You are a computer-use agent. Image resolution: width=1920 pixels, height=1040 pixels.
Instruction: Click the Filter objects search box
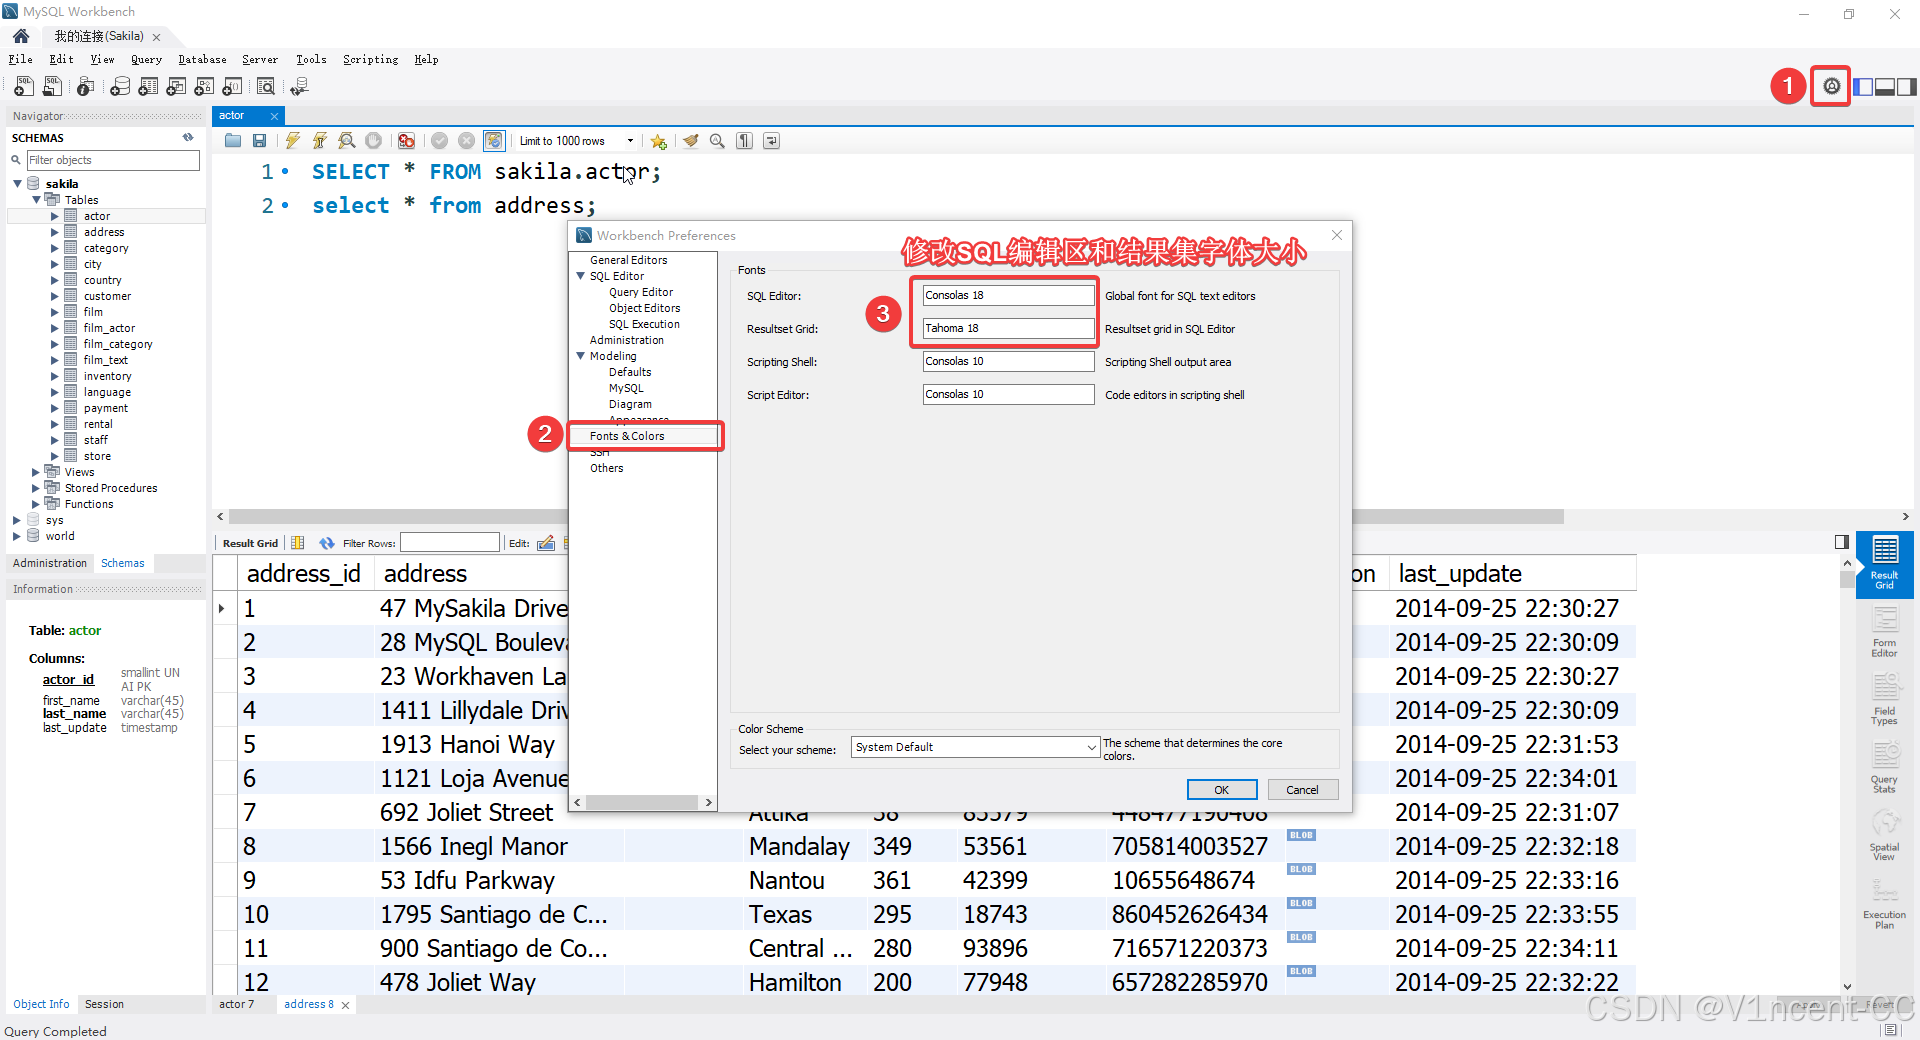click(113, 160)
